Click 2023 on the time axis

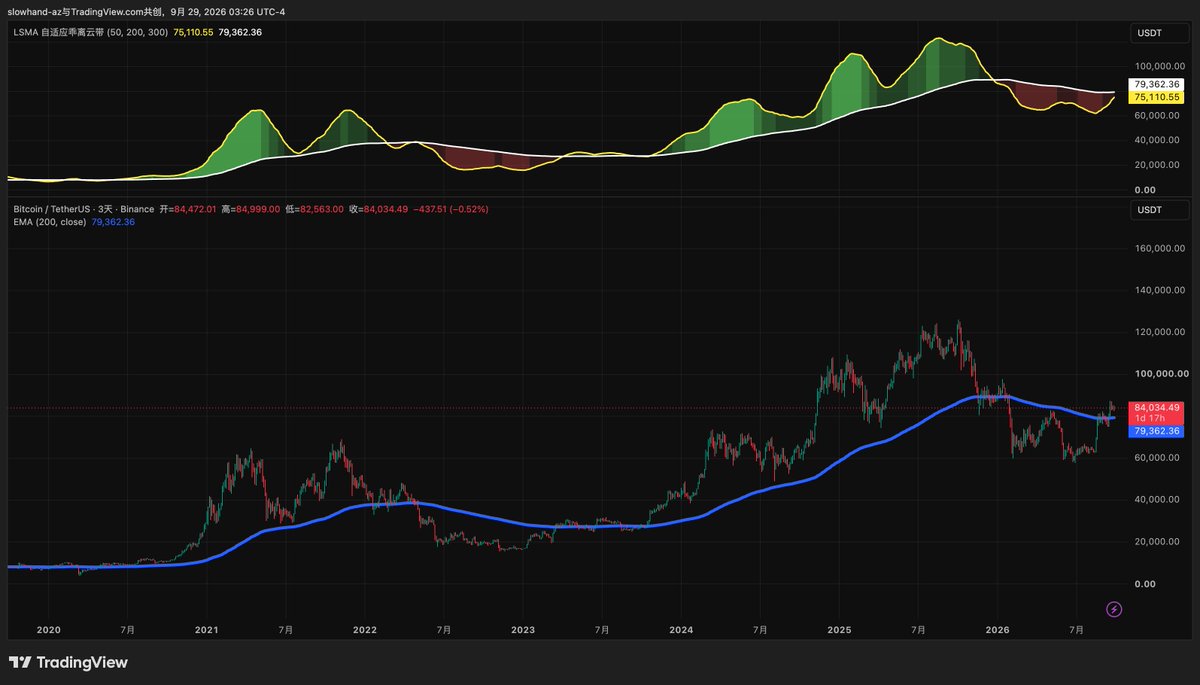tap(522, 630)
